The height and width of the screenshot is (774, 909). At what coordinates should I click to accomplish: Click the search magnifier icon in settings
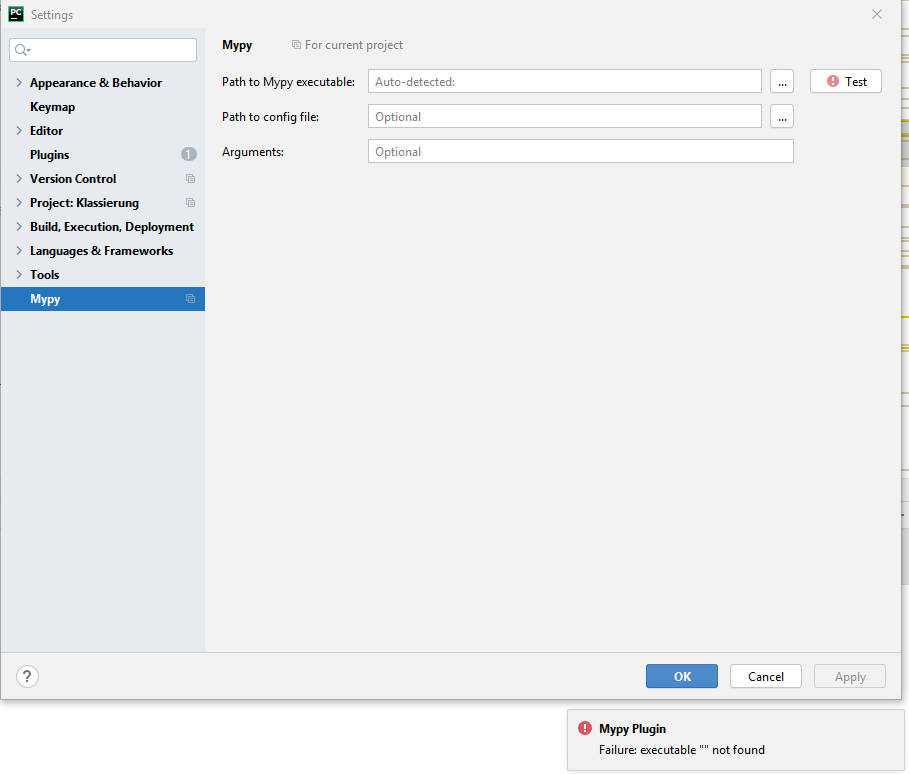pos(22,50)
